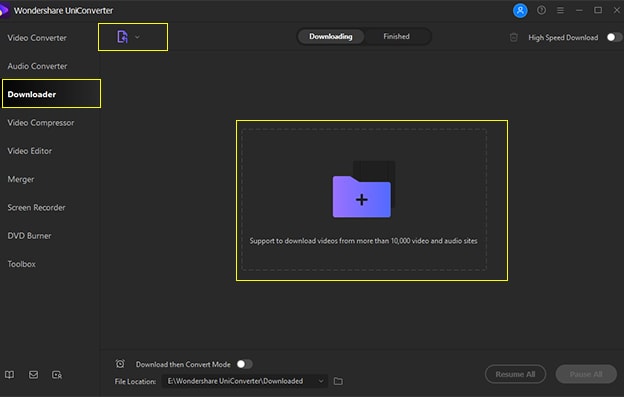Click the scheduler alarm clock icon
Screen dimensions: 624x397
coord(120,364)
